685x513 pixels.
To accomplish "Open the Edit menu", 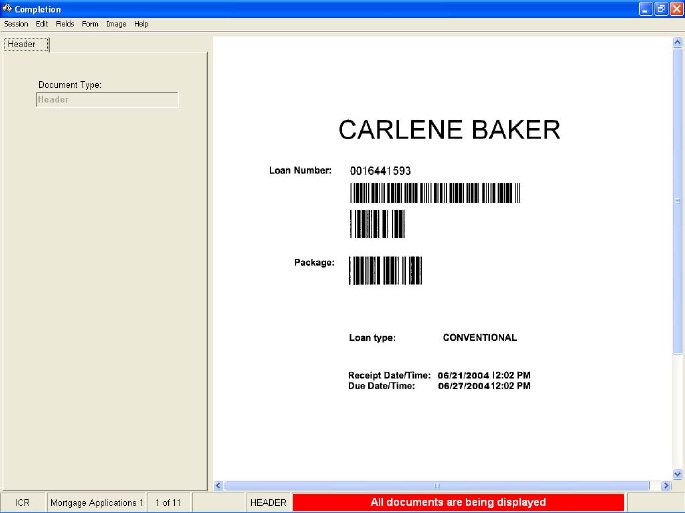I will [41, 24].
